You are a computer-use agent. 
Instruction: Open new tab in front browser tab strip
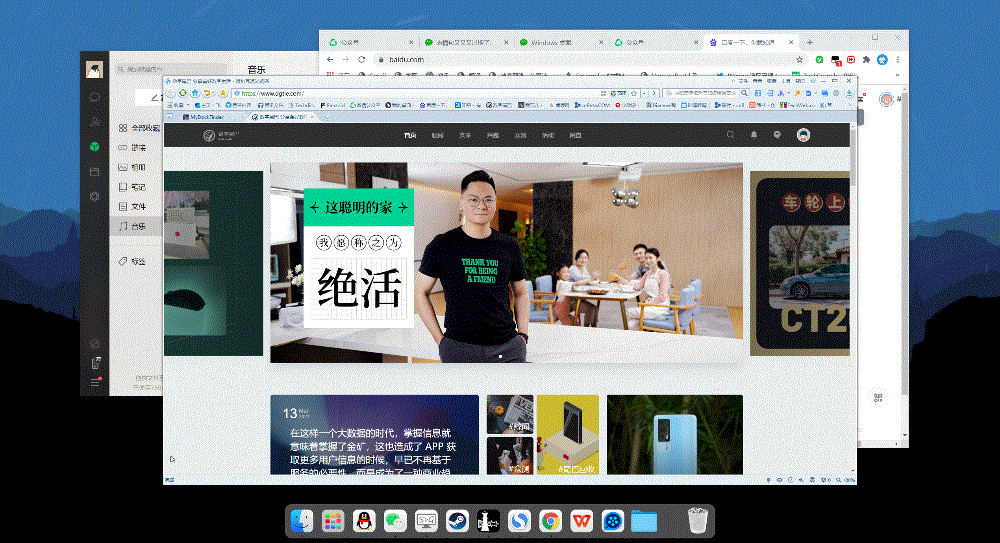(327, 117)
